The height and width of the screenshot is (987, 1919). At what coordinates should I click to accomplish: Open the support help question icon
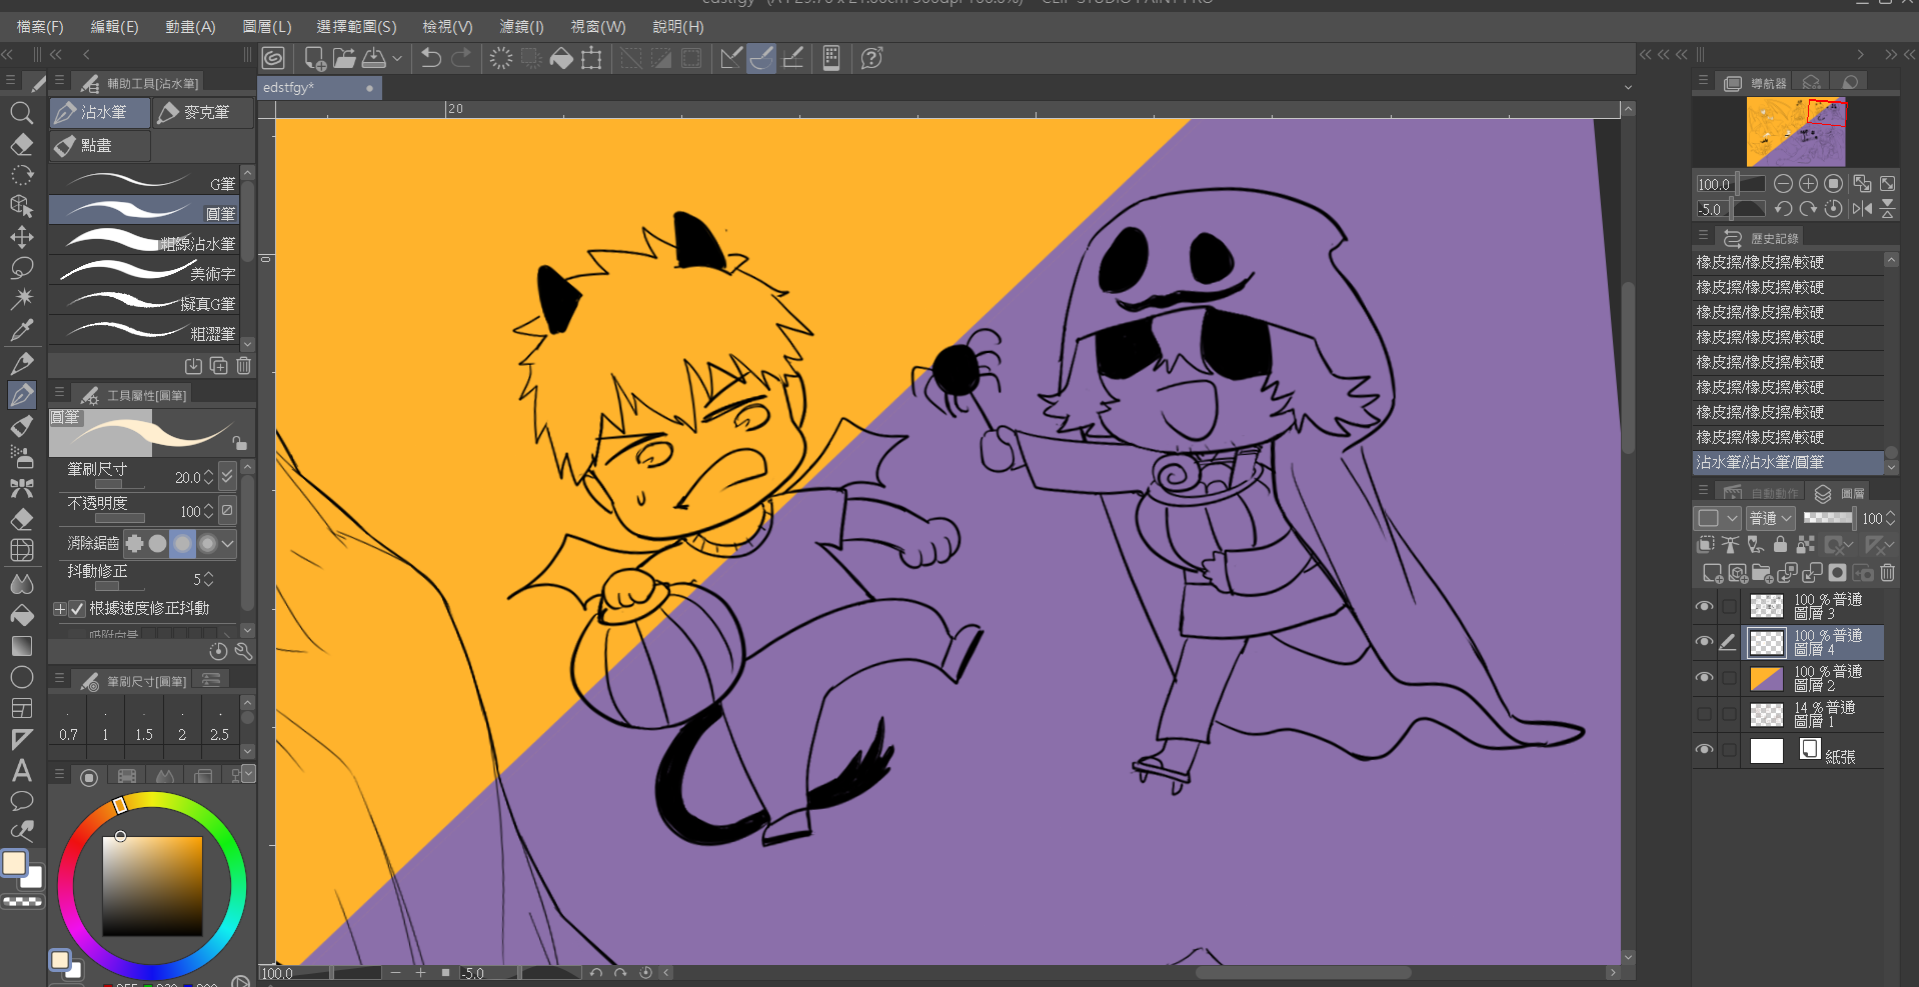tap(872, 58)
